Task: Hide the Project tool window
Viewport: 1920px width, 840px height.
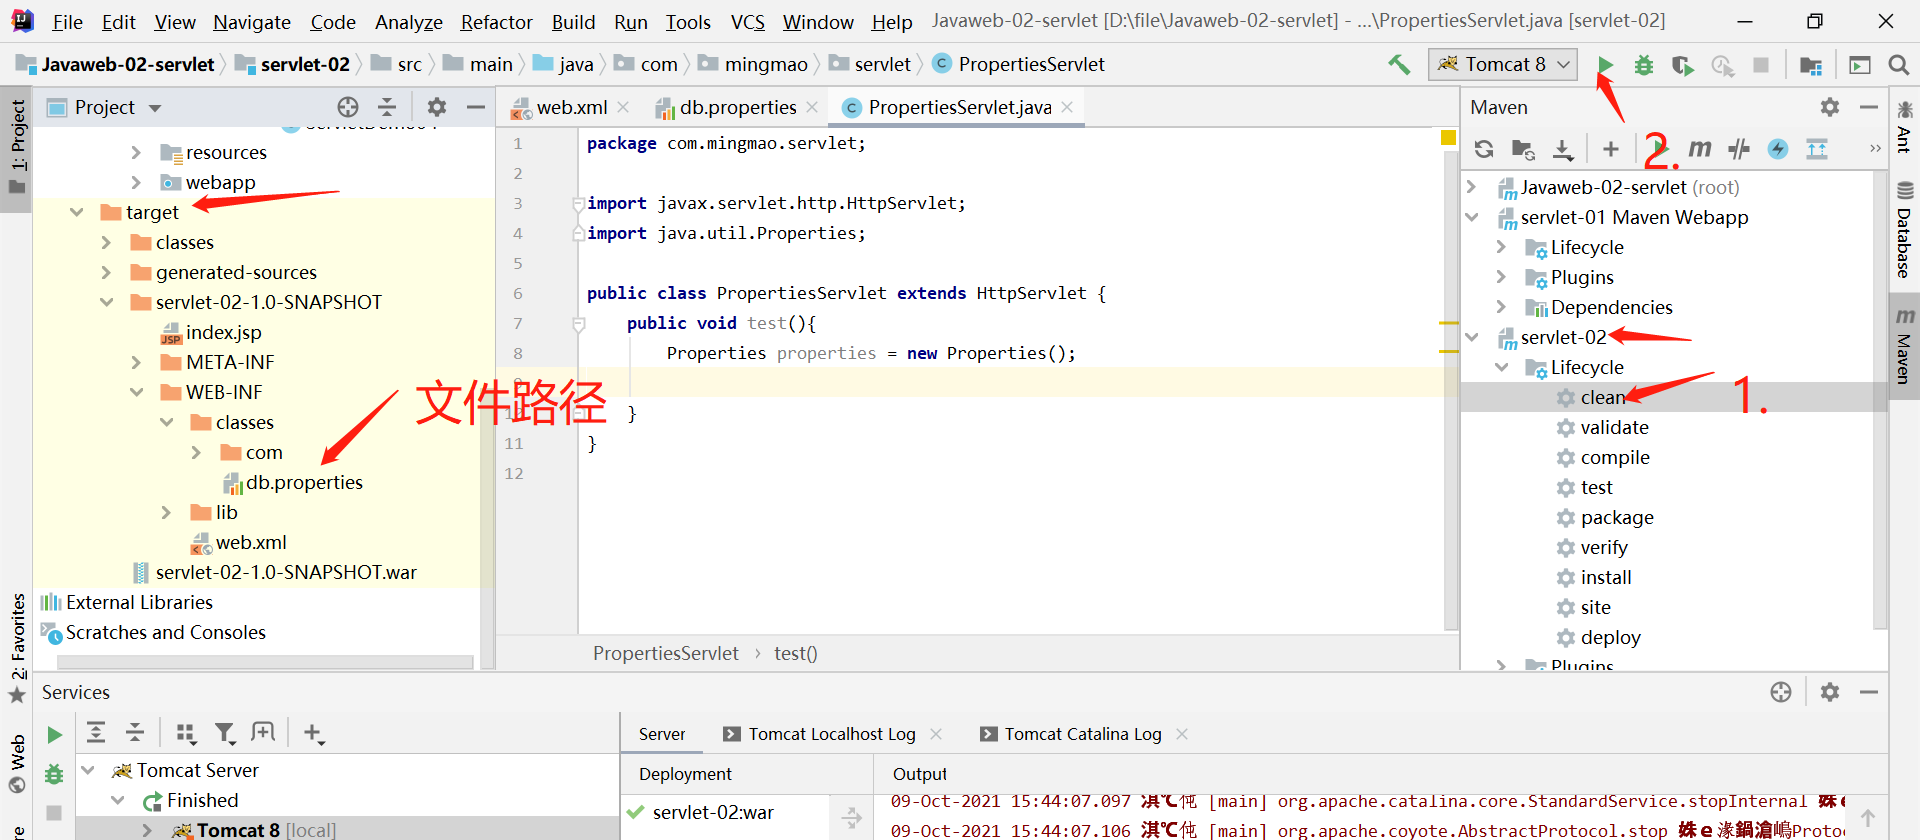Action: click(476, 107)
